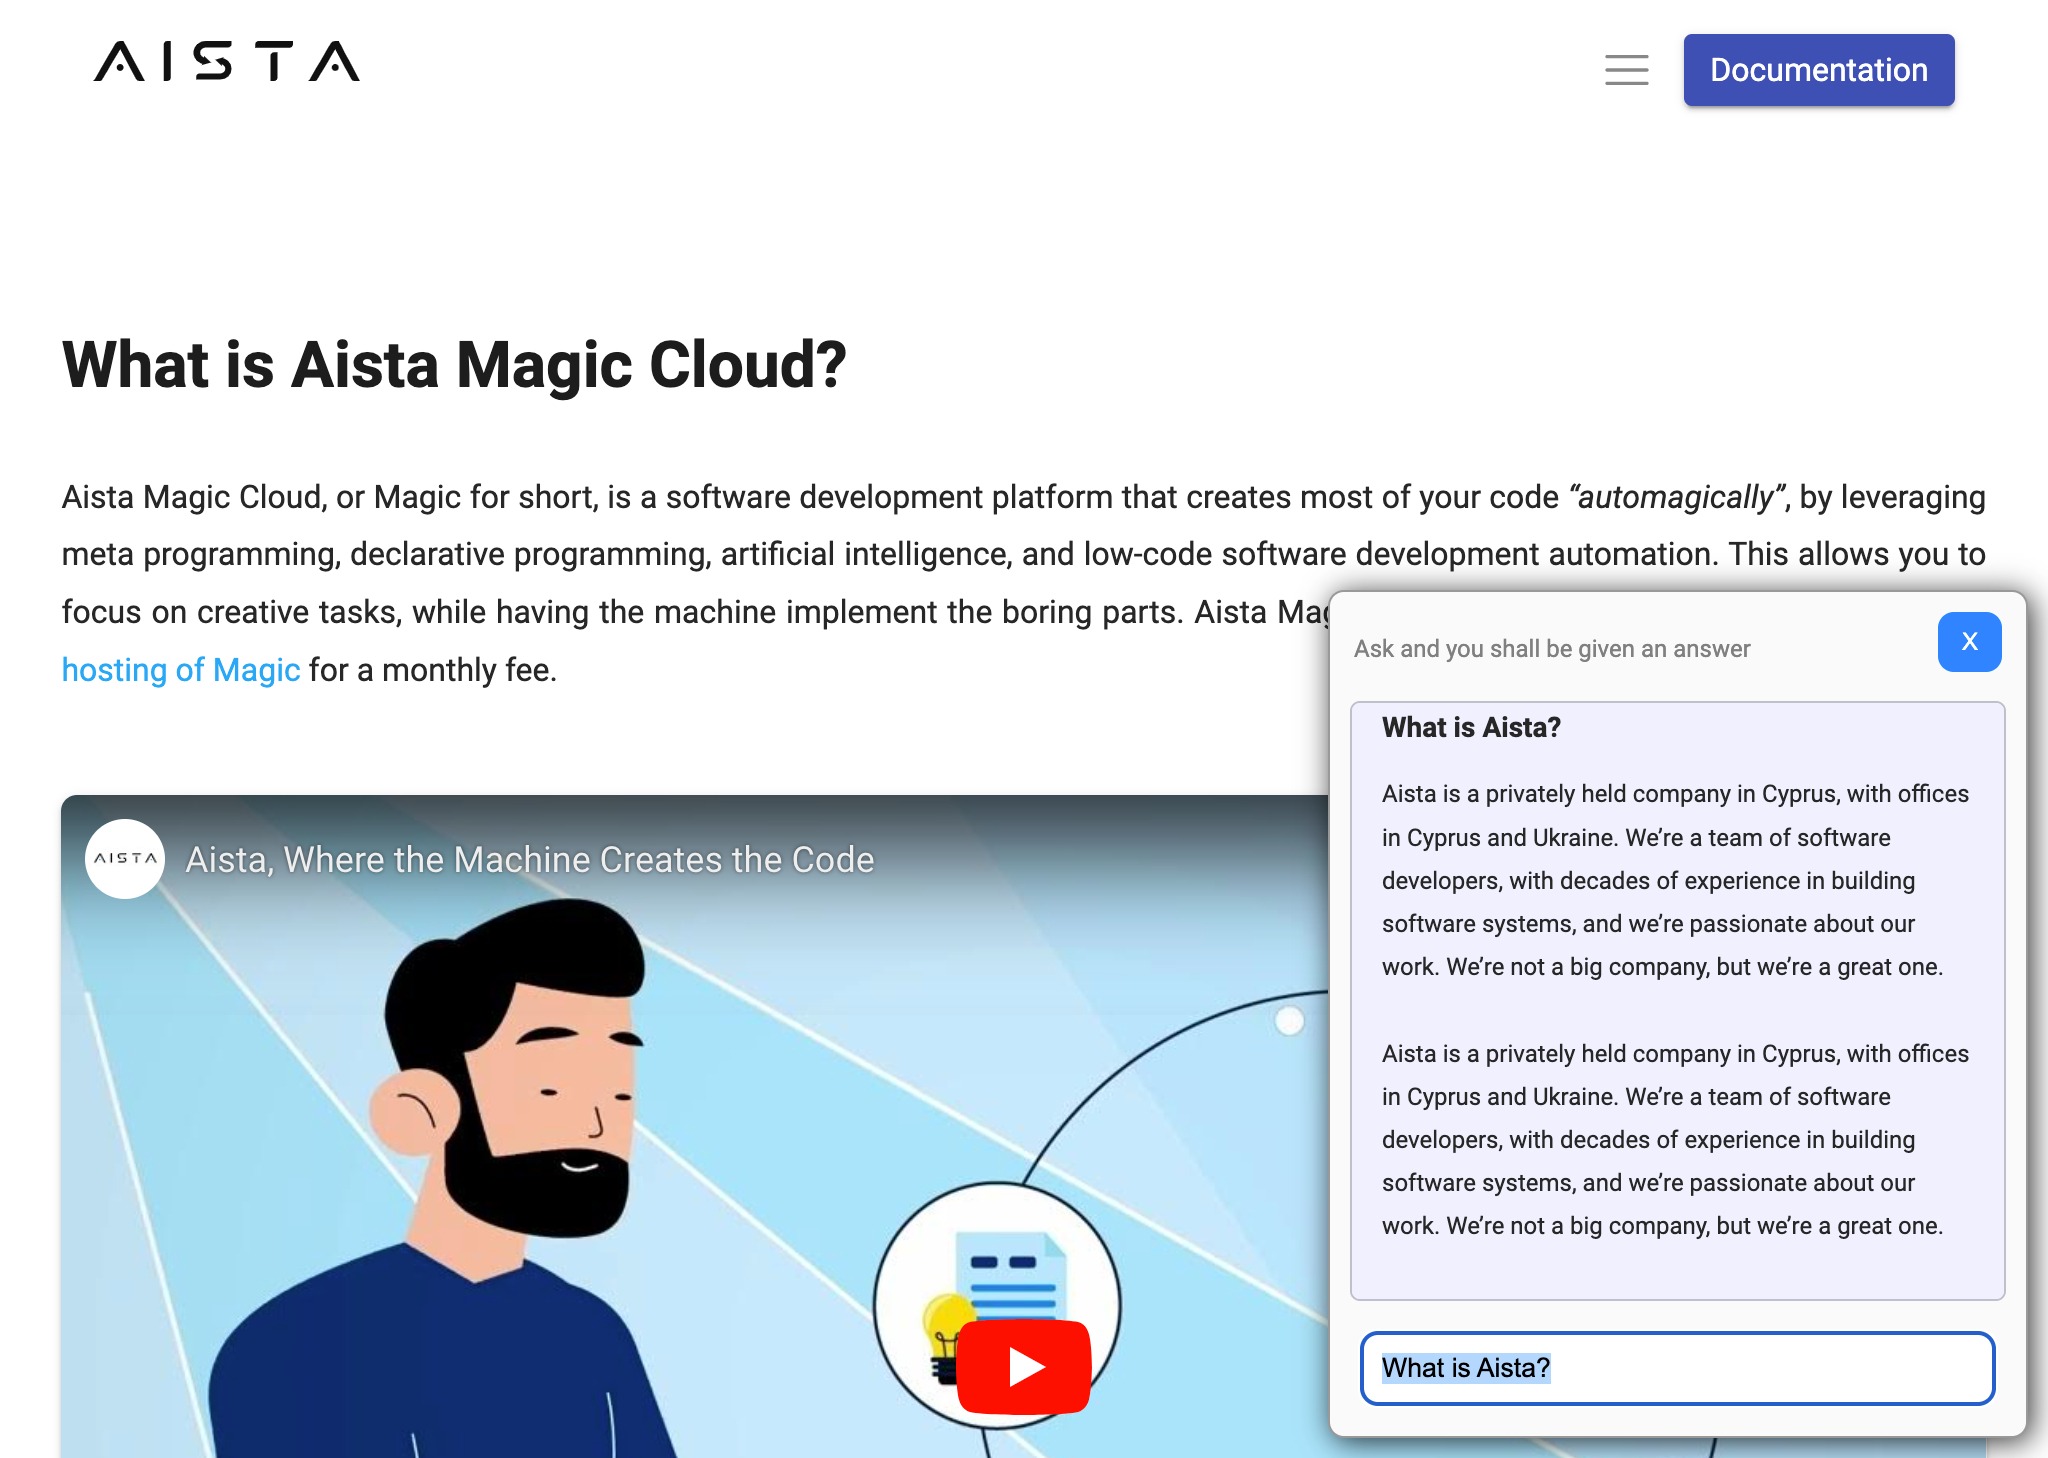Play the YouTube video
Viewport: 2048px width, 1458px height.
point(1023,1366)
